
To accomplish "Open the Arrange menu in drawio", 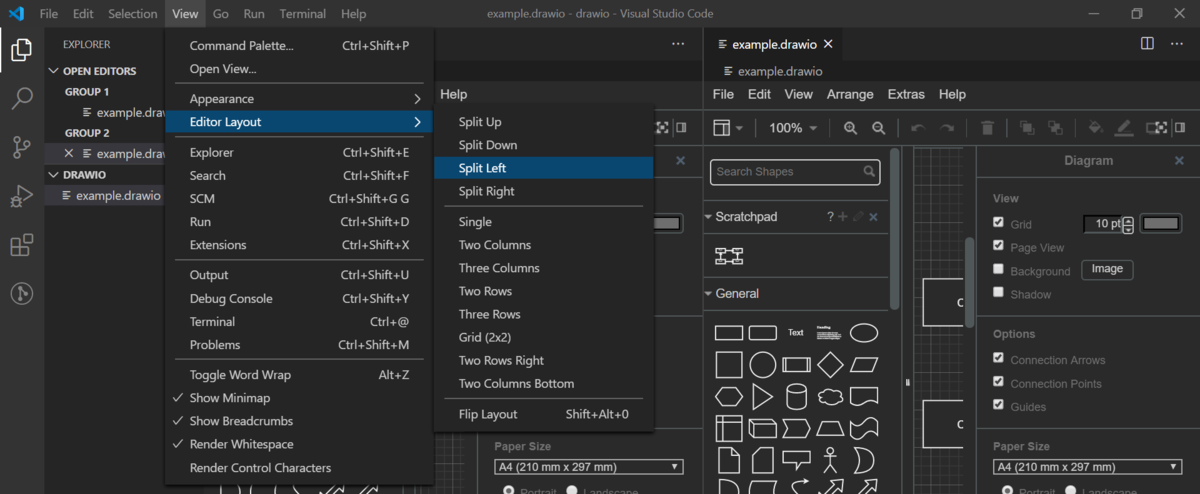I will pyautogui.click(x=850, y=94).
